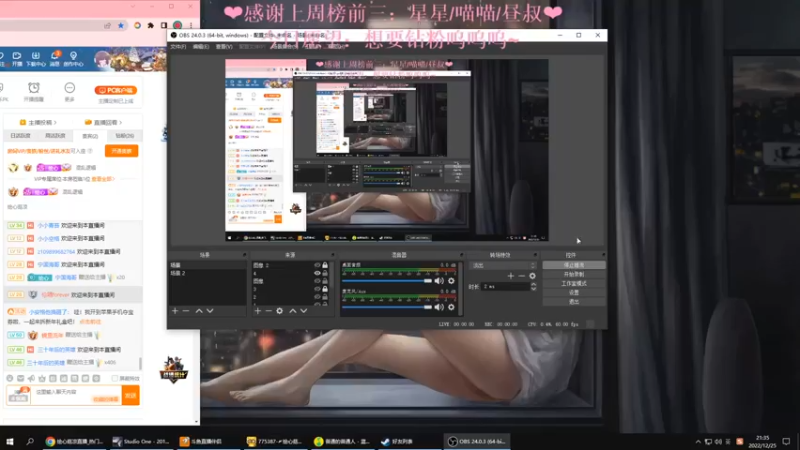Undock the Scenes panel via its corner icon
The image size is (800, 450).
244,255
